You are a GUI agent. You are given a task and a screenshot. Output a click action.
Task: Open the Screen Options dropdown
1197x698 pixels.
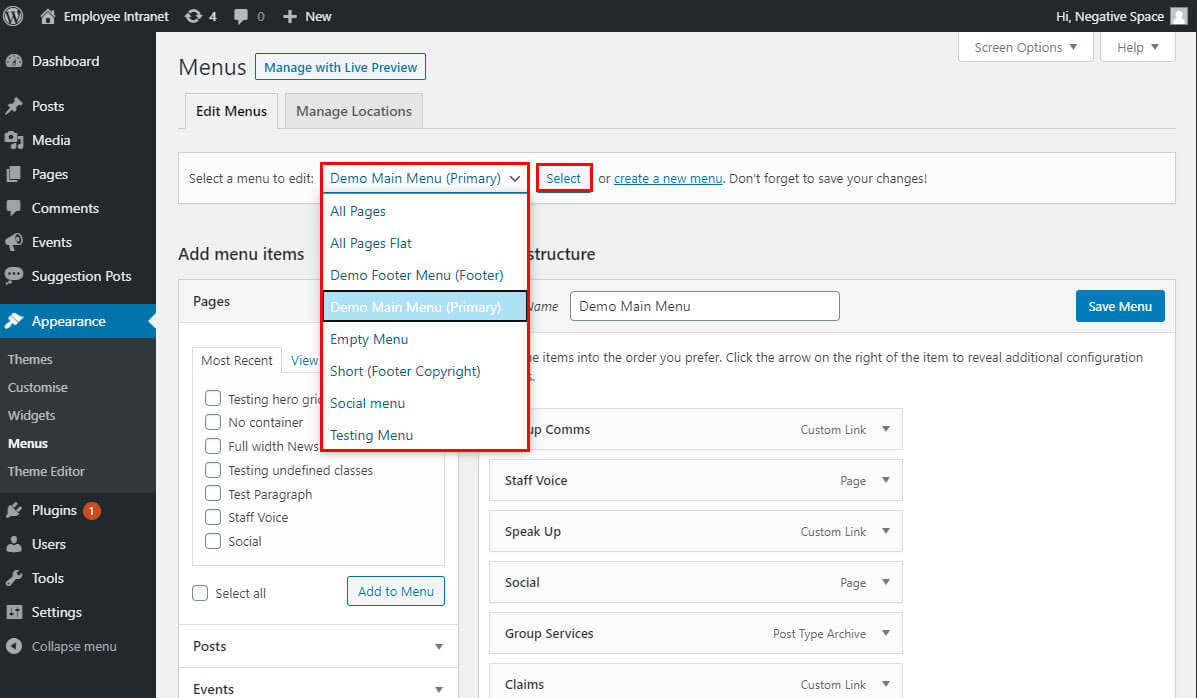1025,47
